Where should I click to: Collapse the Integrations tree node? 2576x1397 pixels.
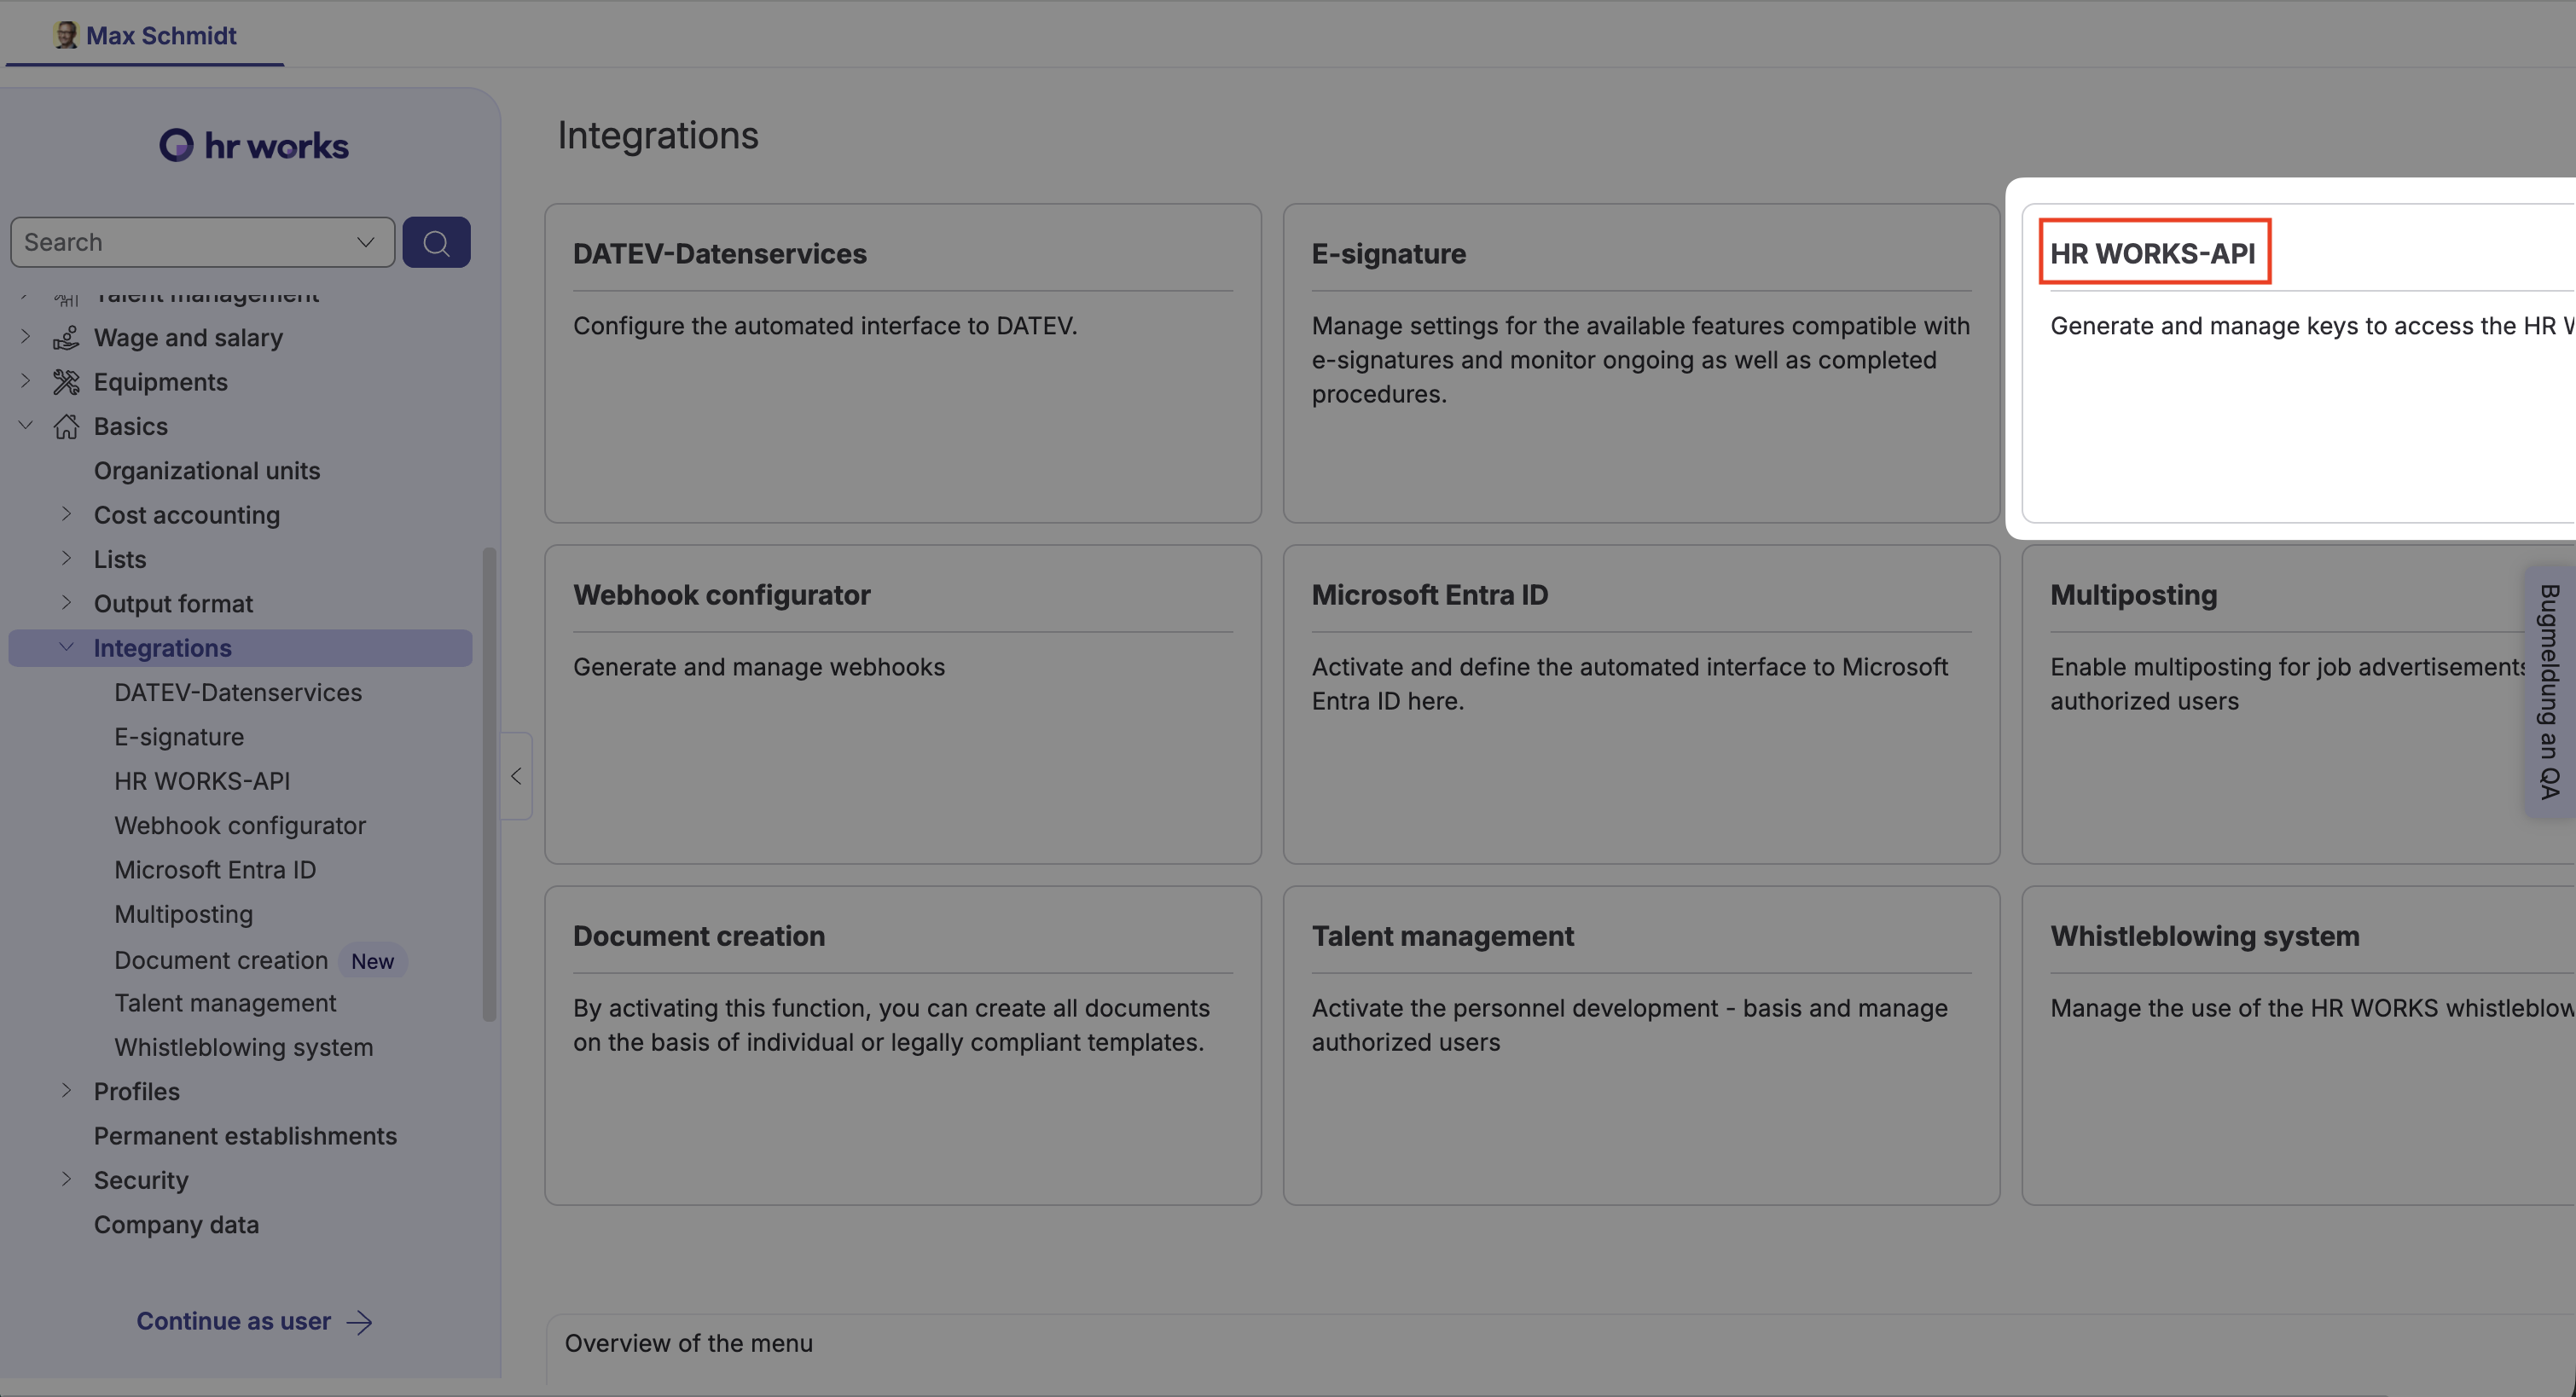(x=67, y=647)
